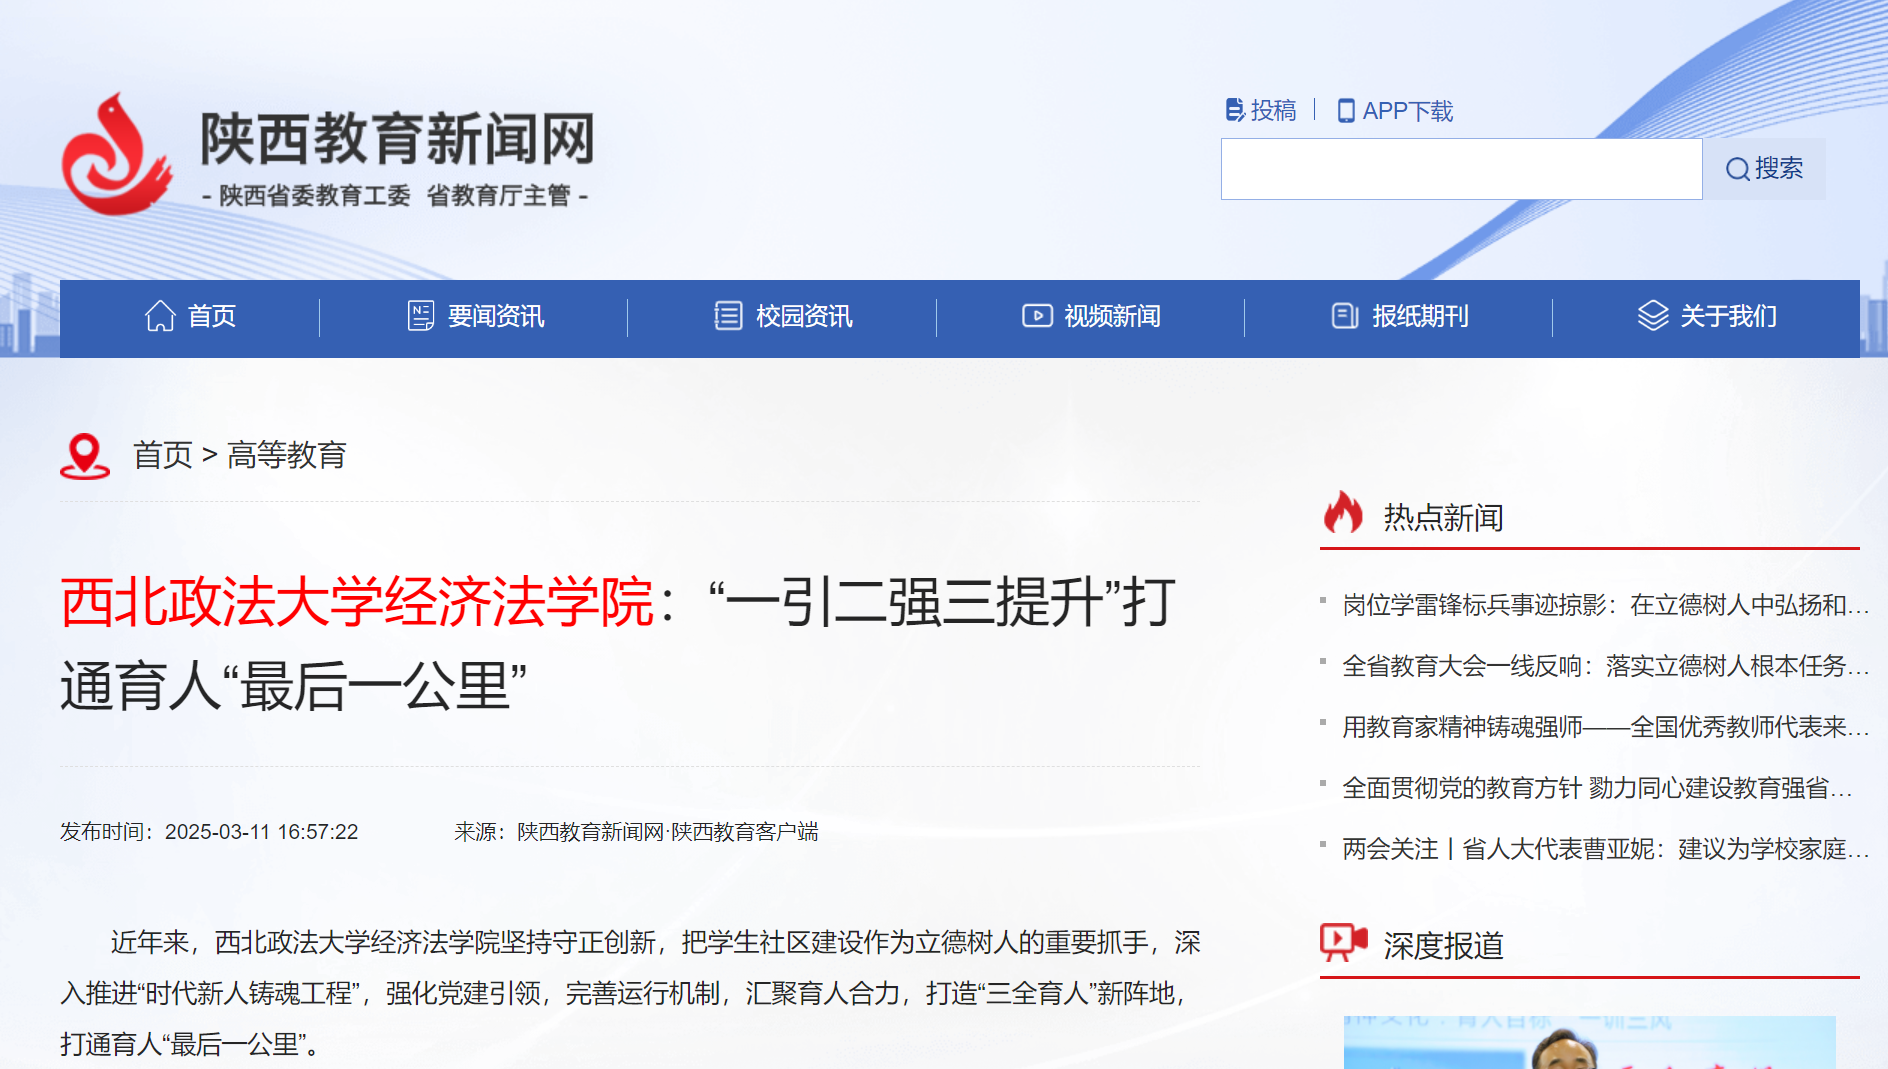Screen dimensions: 1888x1069
Task: Open the 深度报道 featured thumbnail image
Action: [x=1589, y=1043]
